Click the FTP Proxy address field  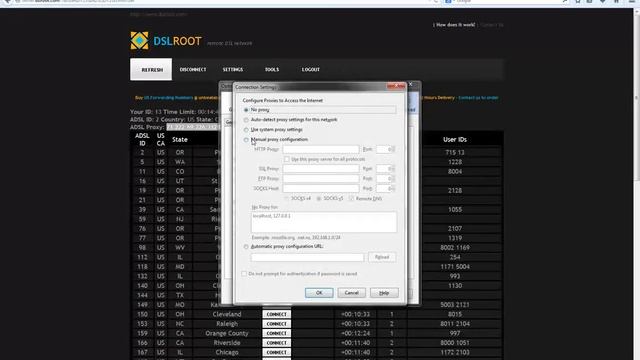click(x=321, y=179)
